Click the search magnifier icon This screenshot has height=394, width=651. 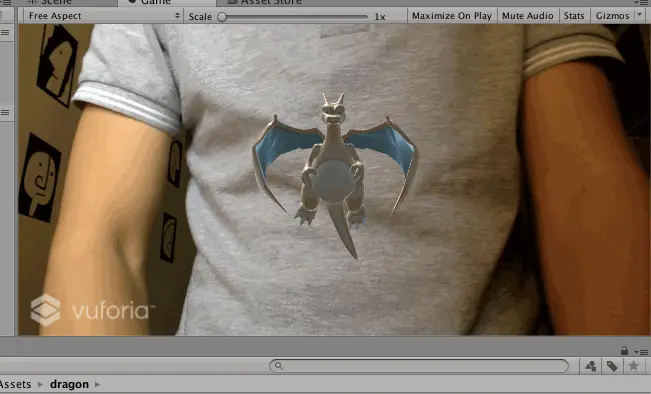pos(279,366)
